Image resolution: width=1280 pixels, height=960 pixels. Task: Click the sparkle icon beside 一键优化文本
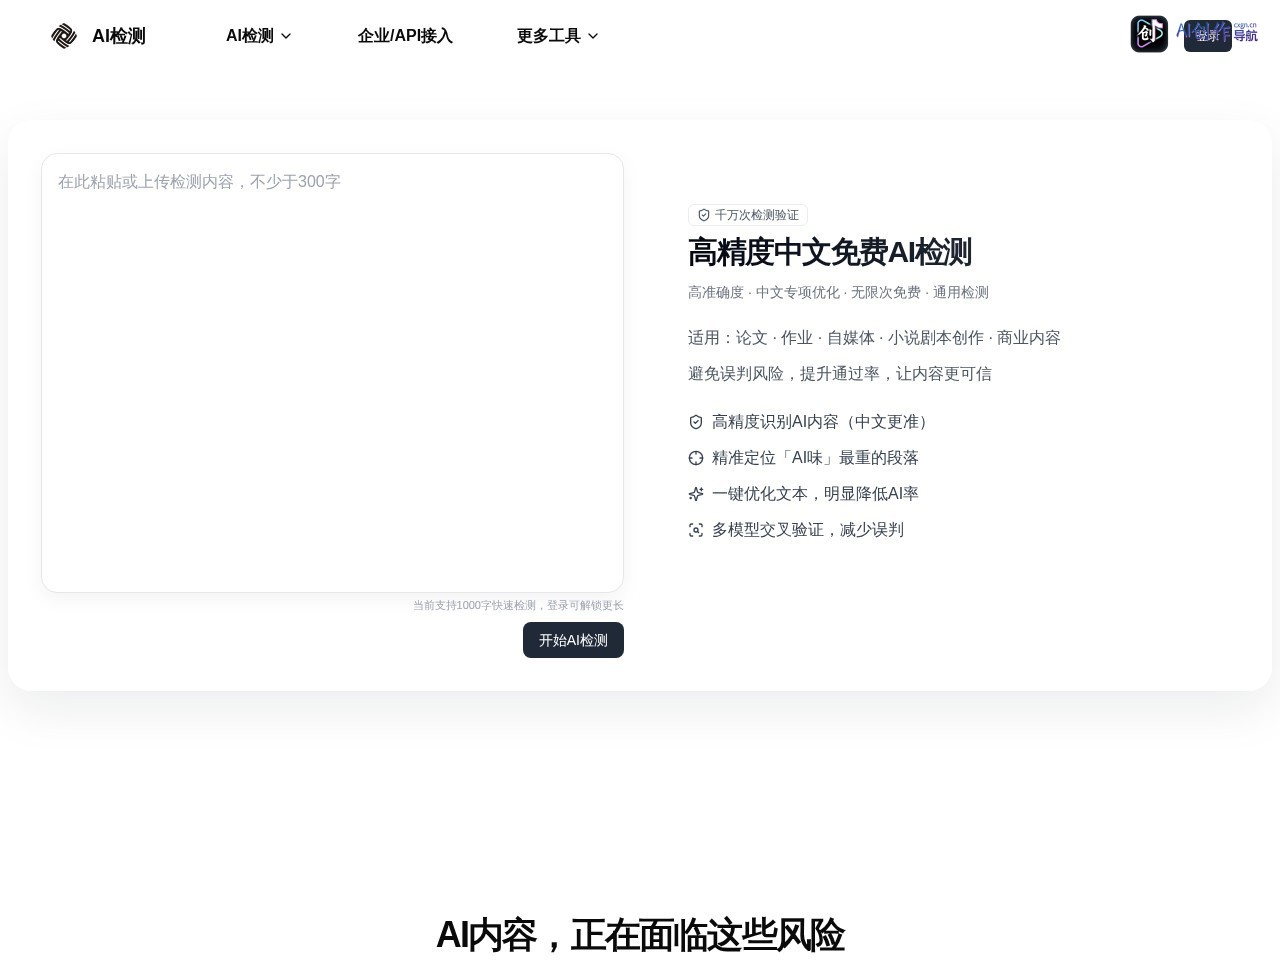pos(696,494)
